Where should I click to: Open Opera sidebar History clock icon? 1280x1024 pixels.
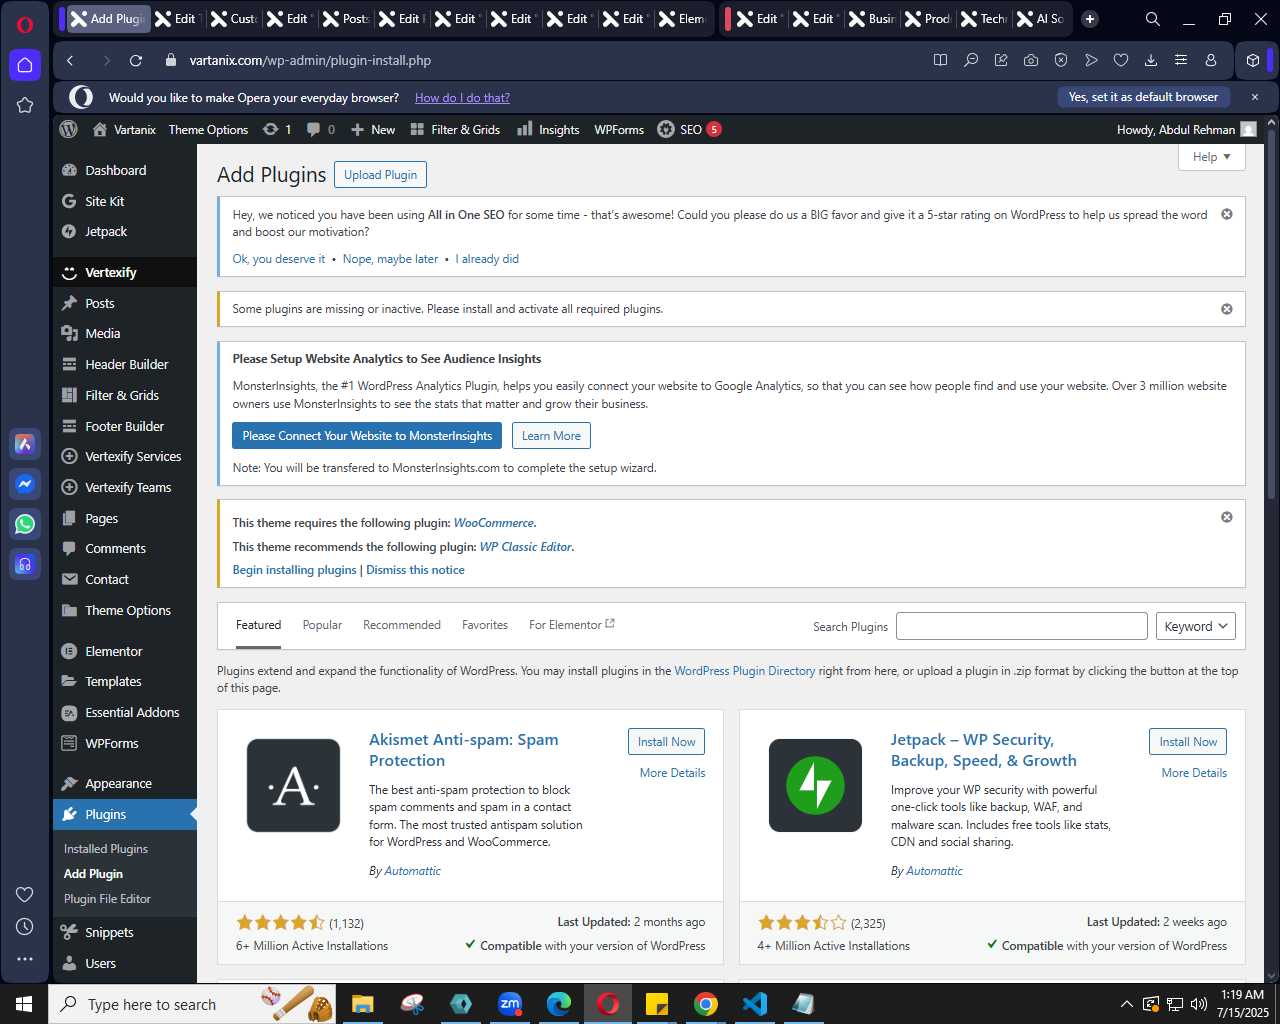click(25, 927)
